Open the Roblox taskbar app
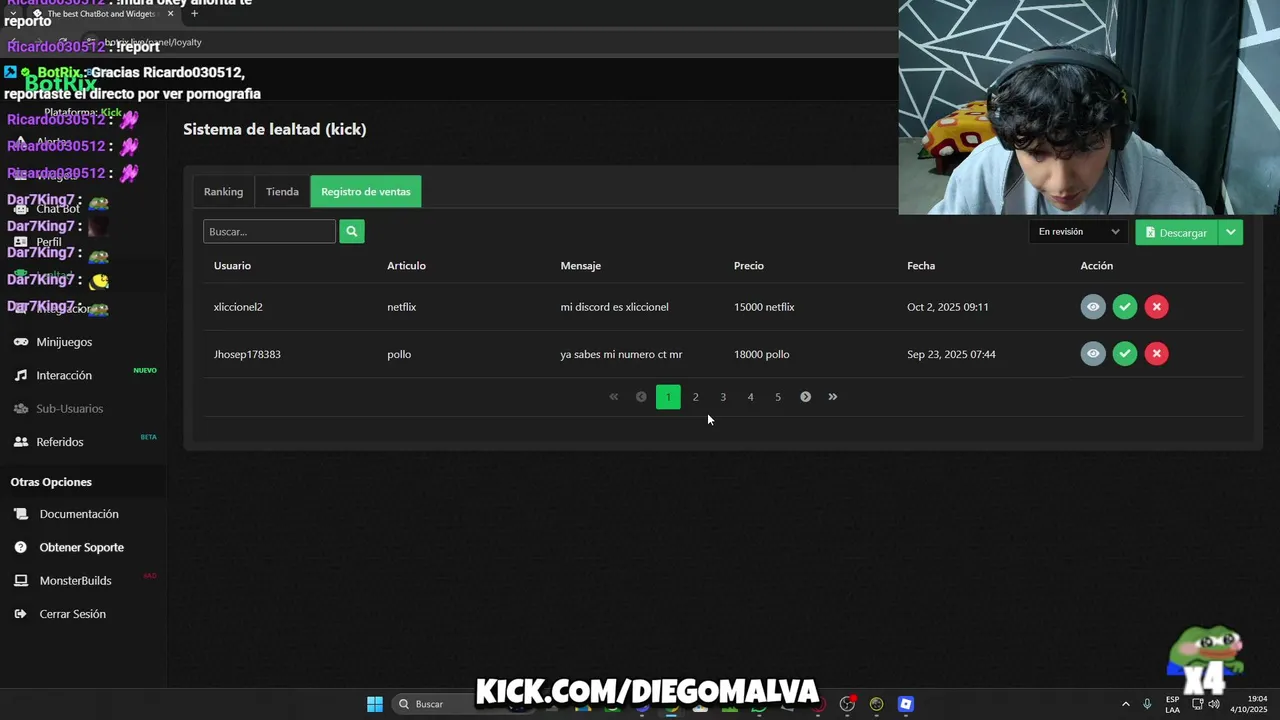 (x=905, y=704)
